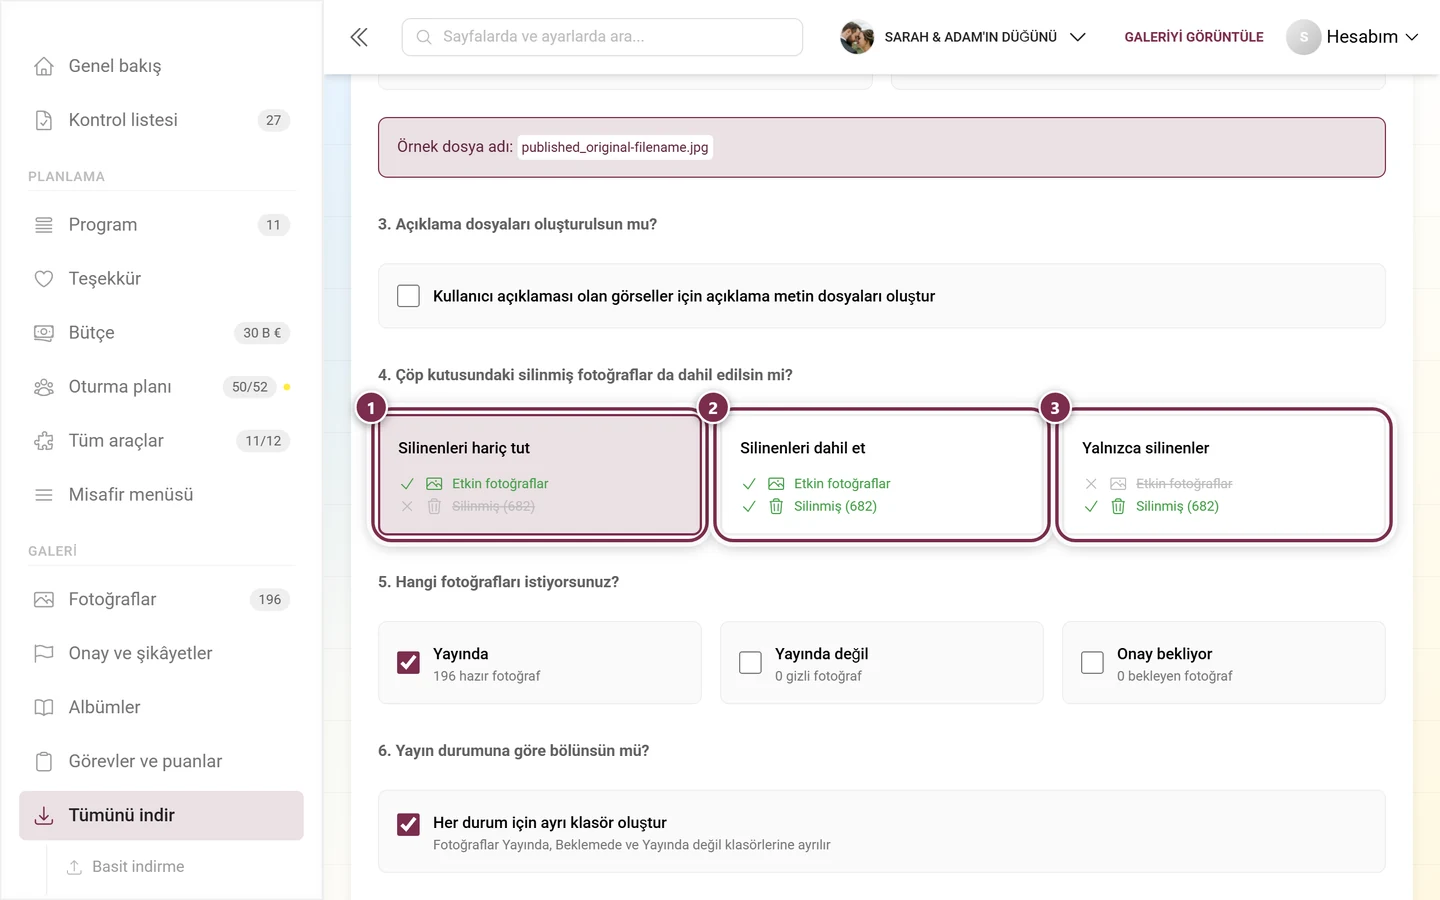Click the 50/52 seating plan badge

click(x=250, y=387)
